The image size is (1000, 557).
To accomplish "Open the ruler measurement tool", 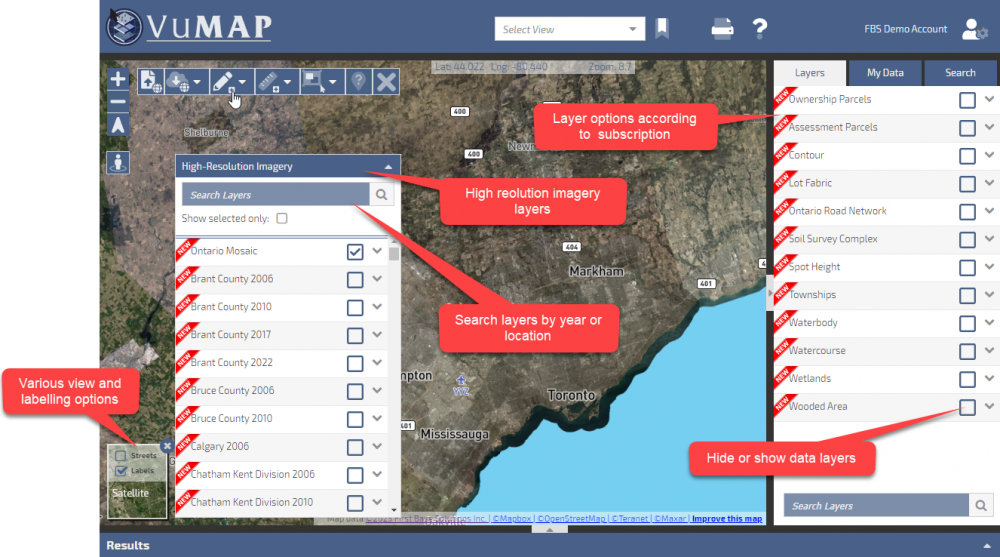I will point(267,82).
